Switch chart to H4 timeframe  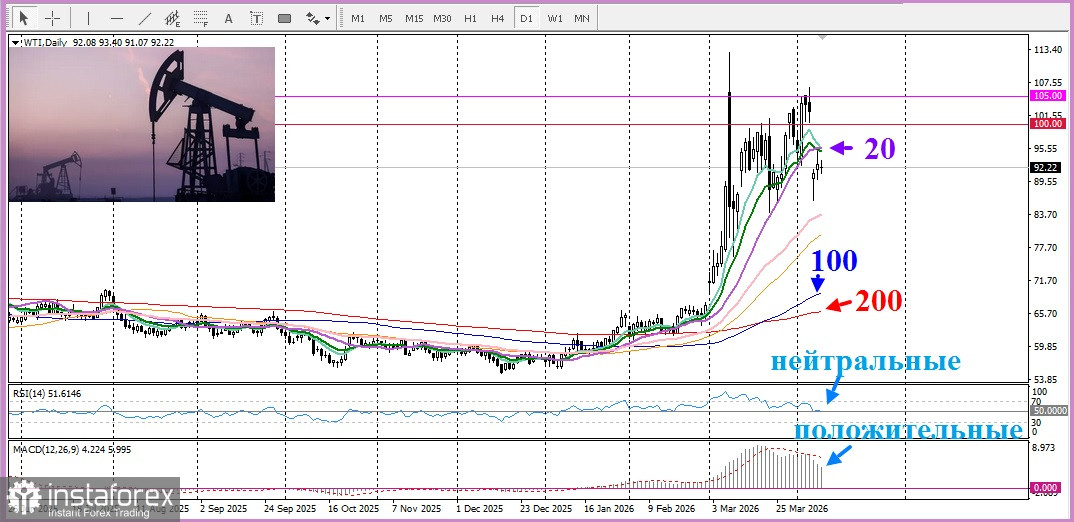coord(498,18)
